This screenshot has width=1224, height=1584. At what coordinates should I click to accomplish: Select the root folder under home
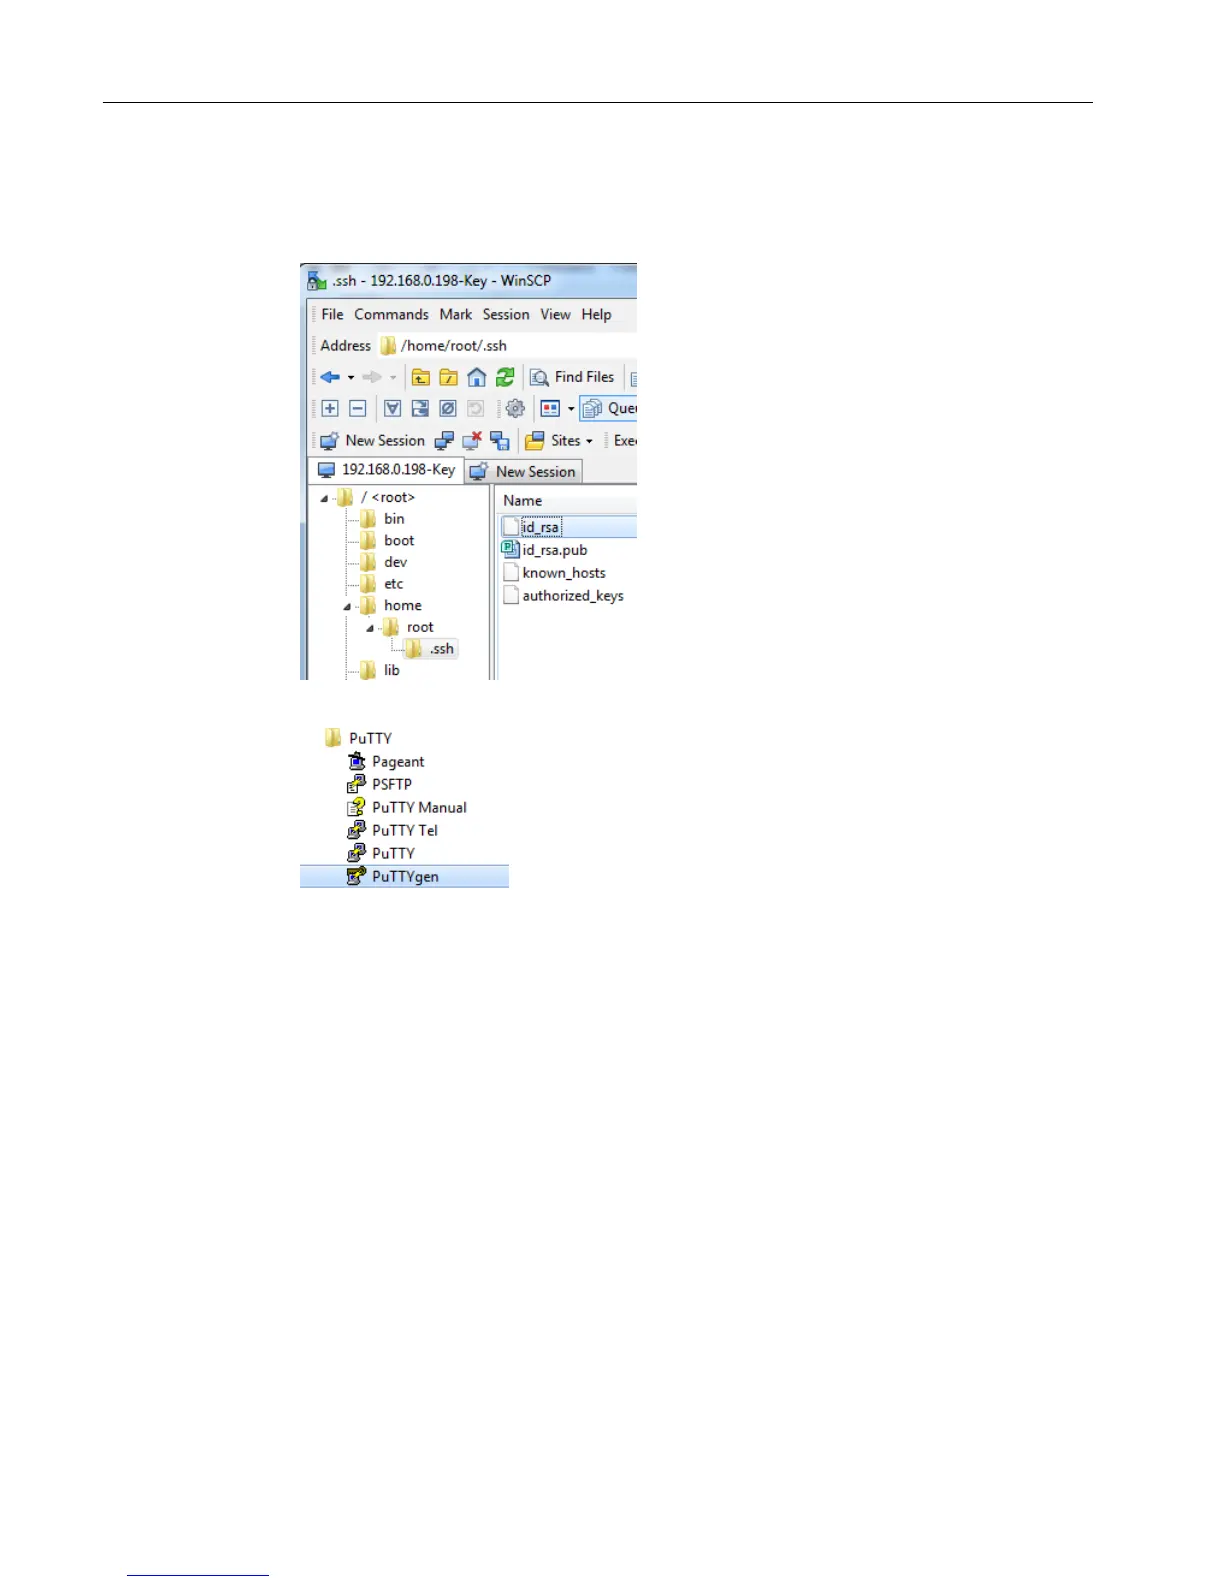click(408, 627)
